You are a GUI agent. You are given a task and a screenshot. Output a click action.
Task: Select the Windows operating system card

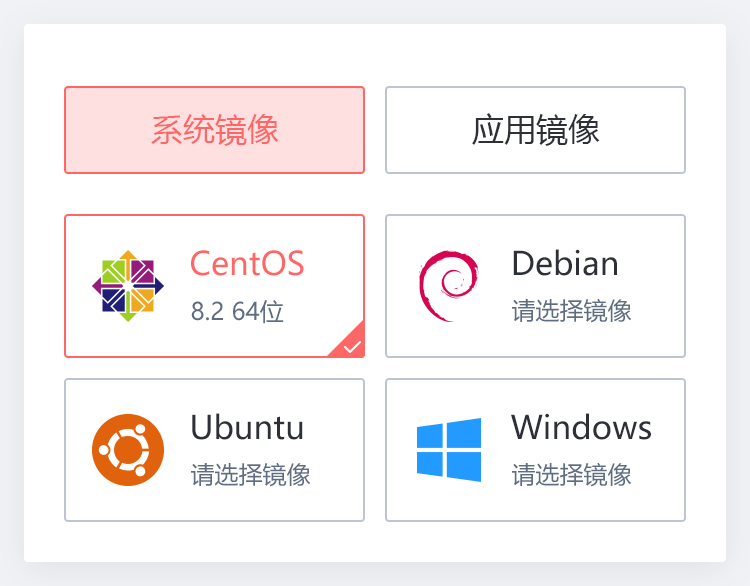pyautogui.click(x=535, y=450)
